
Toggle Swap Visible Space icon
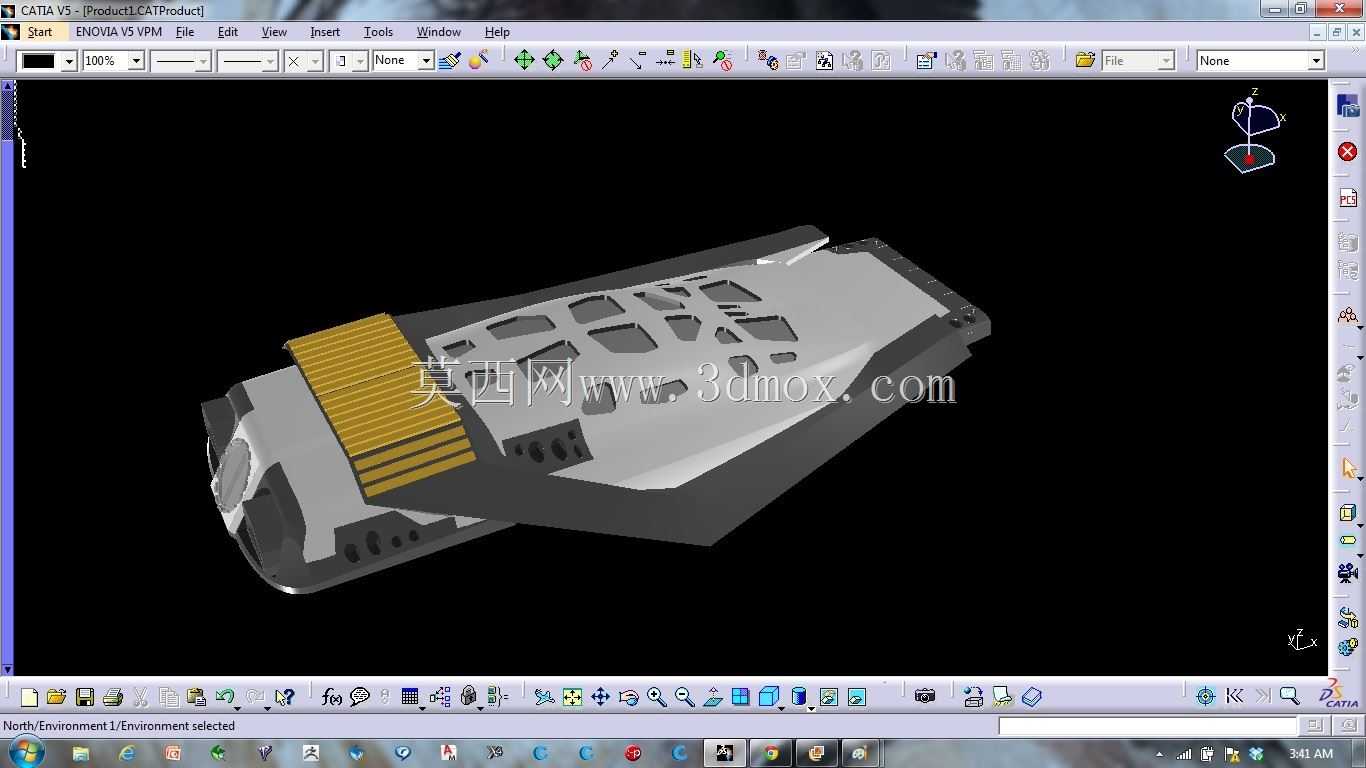(x=856, y=697)
